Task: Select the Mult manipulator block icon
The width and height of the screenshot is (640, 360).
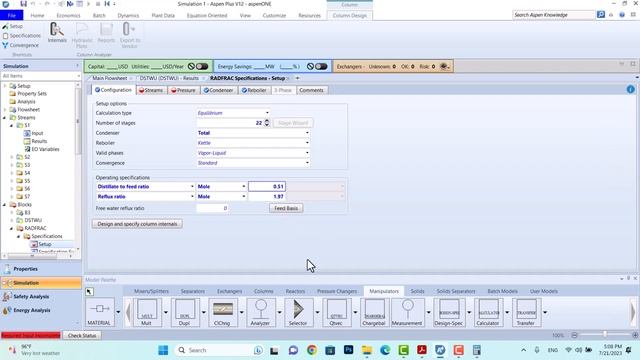Action: tap(147, 312)
